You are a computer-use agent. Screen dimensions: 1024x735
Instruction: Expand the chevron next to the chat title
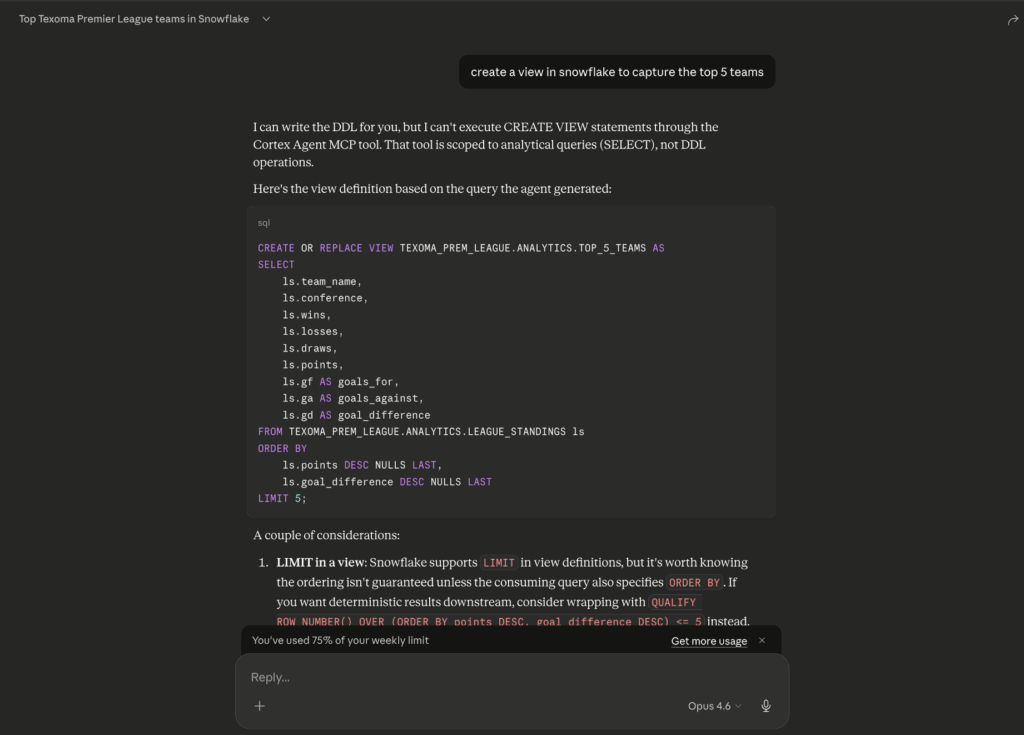point(266,19)
